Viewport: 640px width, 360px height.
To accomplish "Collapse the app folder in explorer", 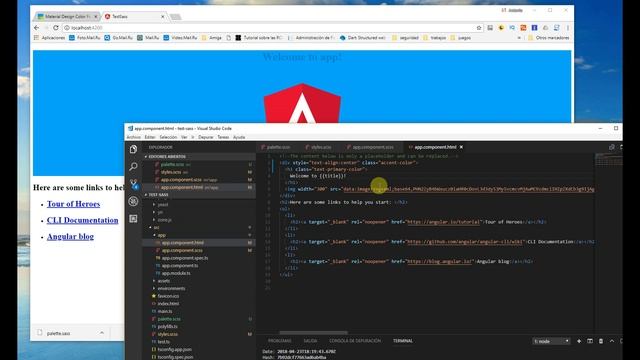I will pos(162,235).
